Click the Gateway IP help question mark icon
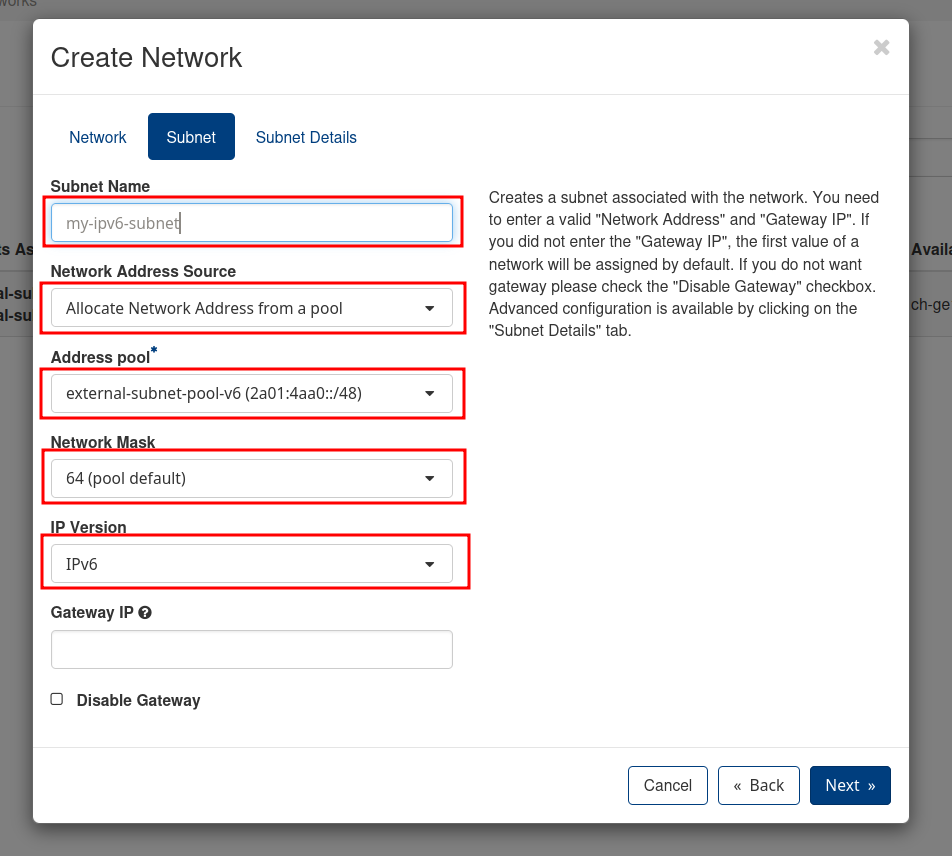The height and width of the screenshot is (856, 952). point(145,613)
